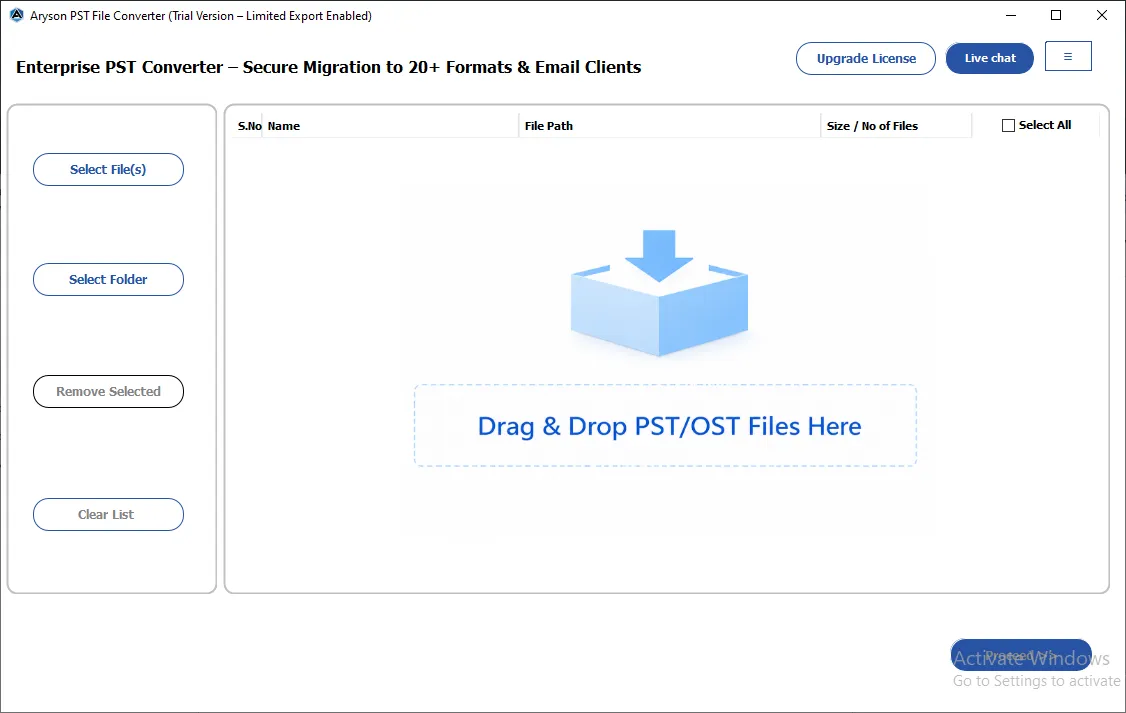Click the Size / No of Files header
The height and width of the screenshot is (713, 1126).
(x=896, y=126)
